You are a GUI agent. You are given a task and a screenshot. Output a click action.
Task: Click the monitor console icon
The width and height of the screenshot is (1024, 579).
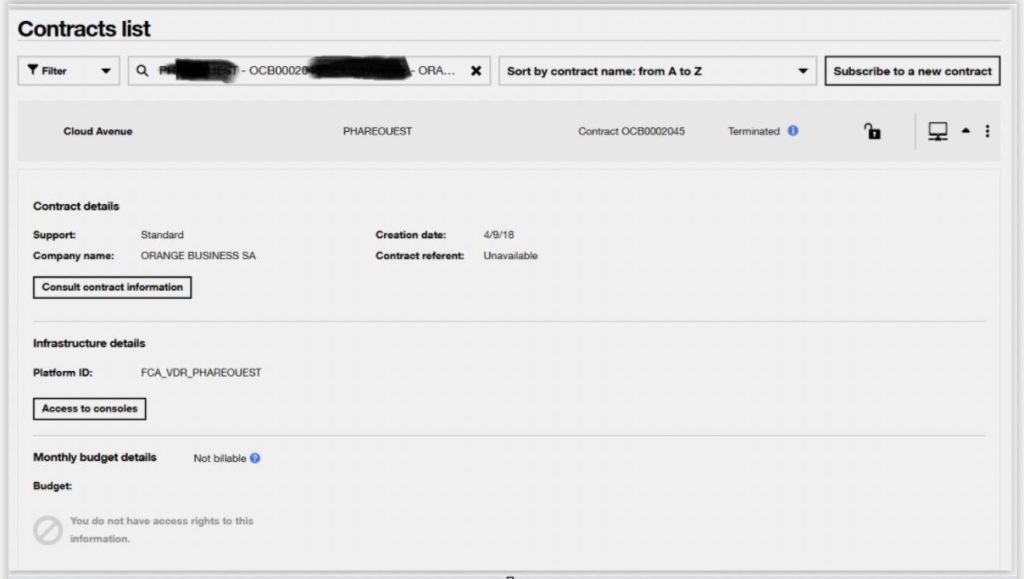(938, 131)
